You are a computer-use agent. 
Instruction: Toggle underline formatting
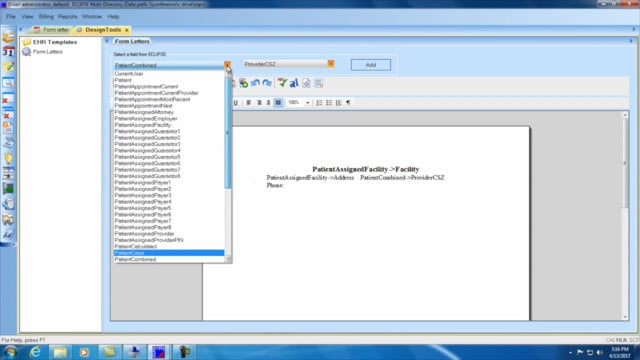click(x=236, y=102)
